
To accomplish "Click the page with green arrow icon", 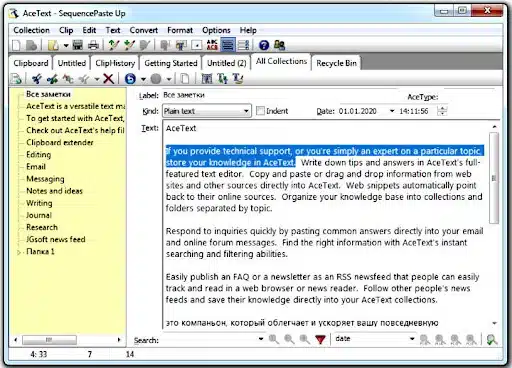I will [16, 79].
